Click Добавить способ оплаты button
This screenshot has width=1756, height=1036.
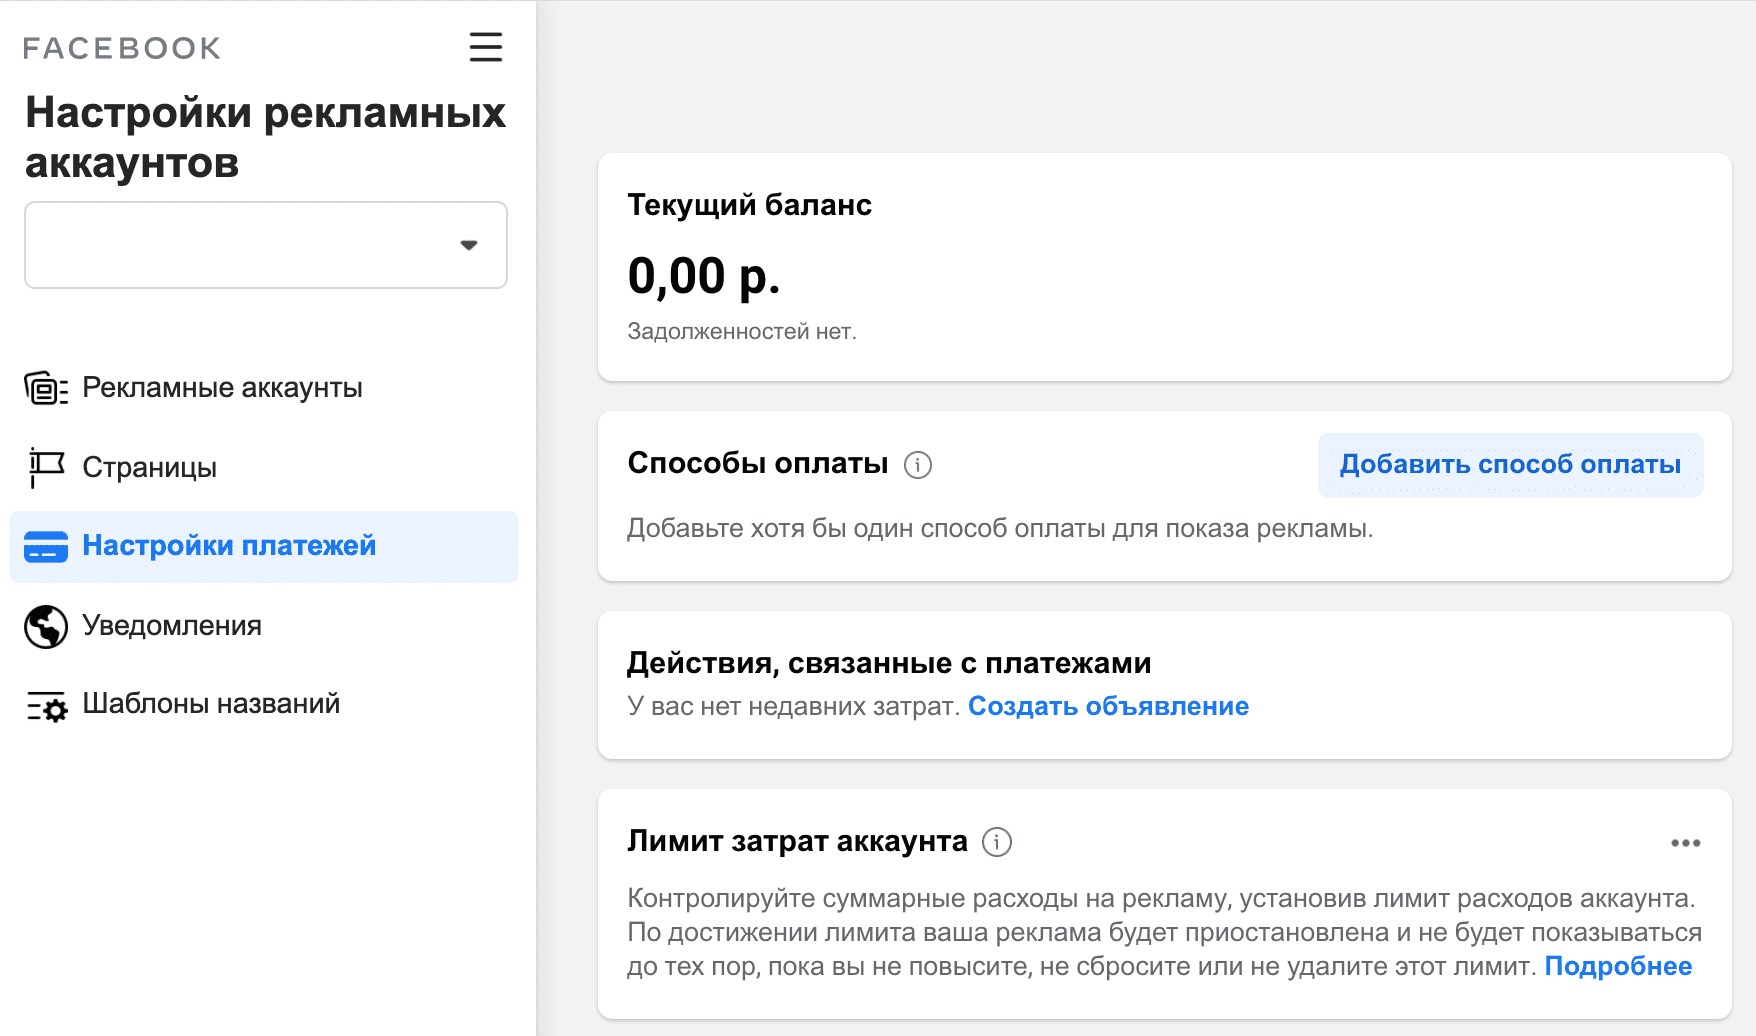pyautogui.click(x=1510, y=465)
